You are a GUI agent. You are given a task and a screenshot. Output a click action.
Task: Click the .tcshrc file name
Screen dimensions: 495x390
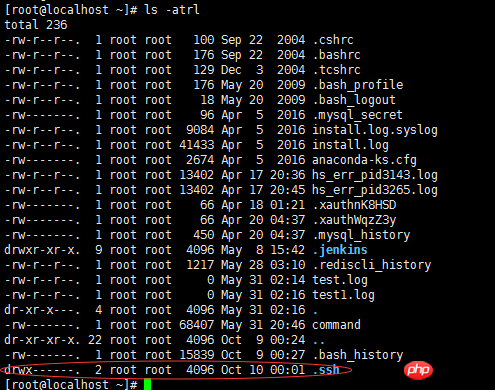point(337,70)
